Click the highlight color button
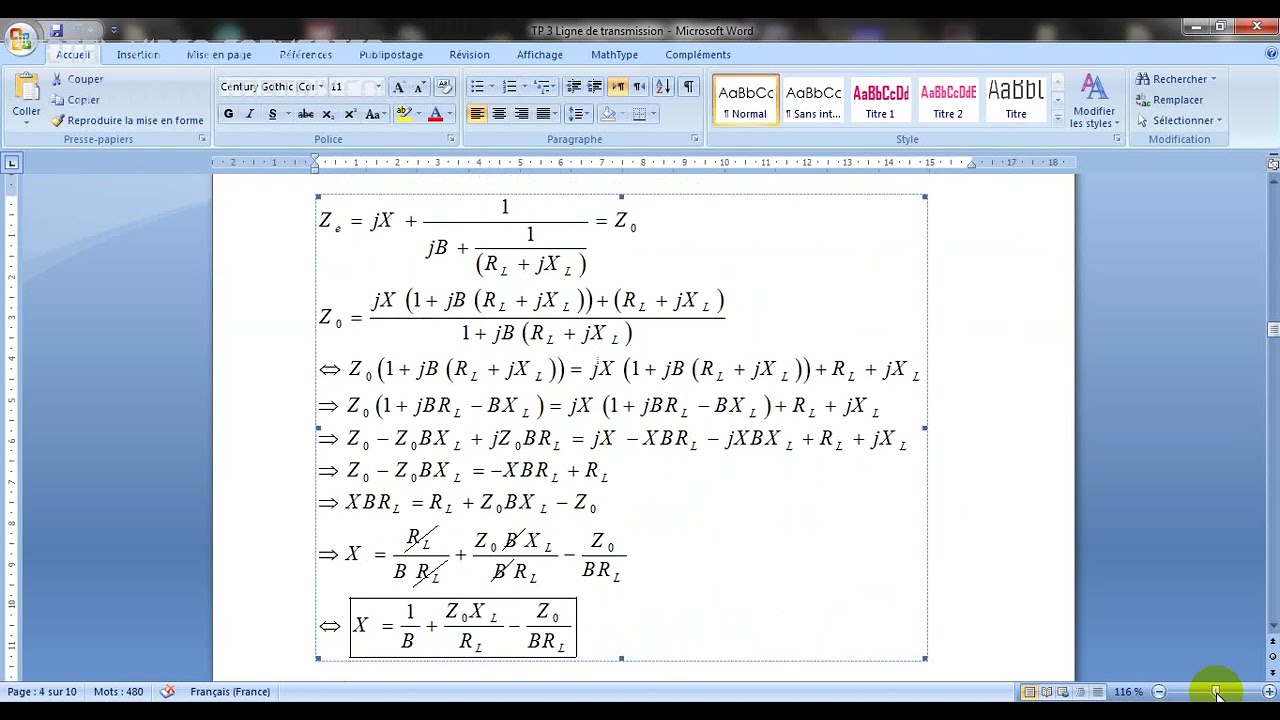The height and width of the screenshot is (720, 1280). pos(404,114)
